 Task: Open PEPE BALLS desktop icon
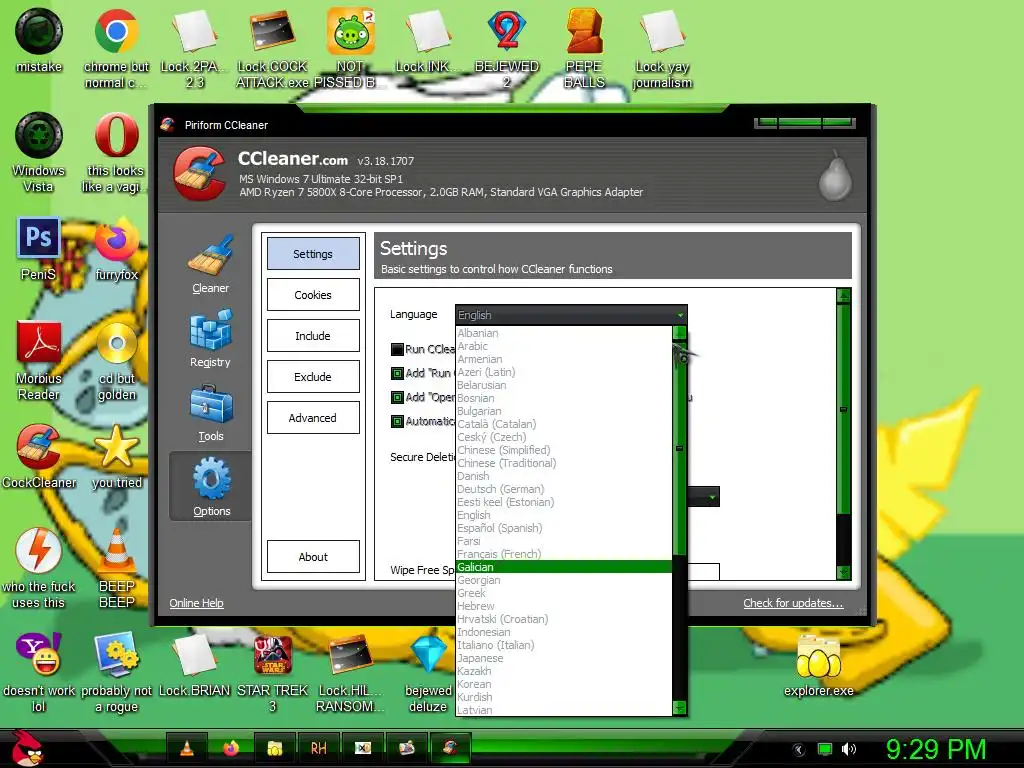(x=584, y=49)
